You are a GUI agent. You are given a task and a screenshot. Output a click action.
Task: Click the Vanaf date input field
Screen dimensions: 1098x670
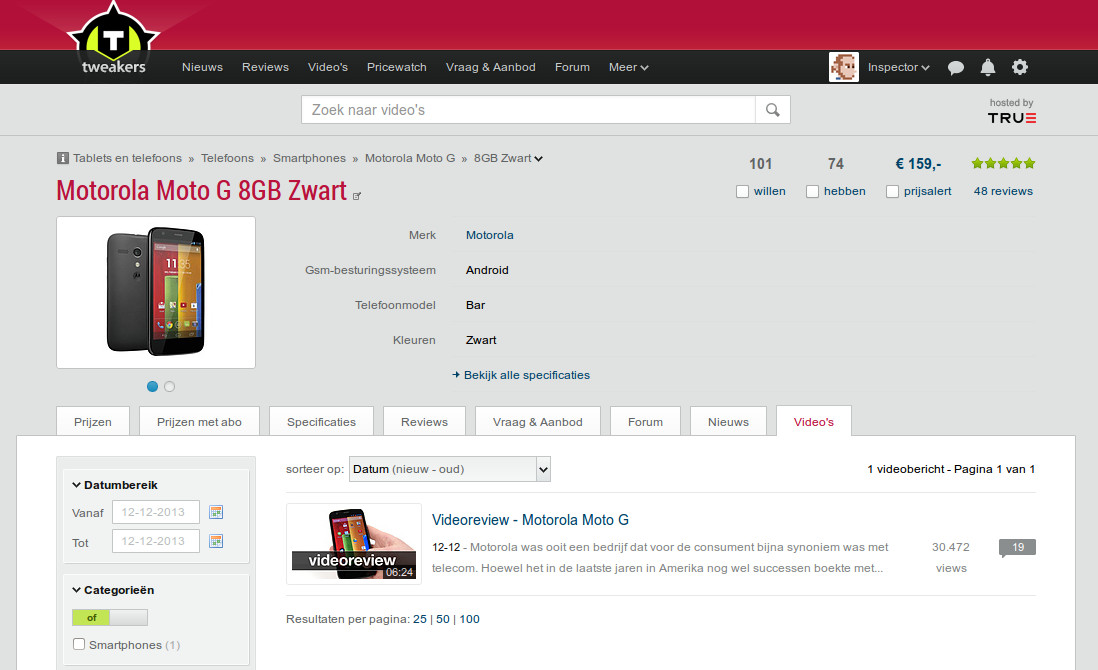tap(155, 512)
